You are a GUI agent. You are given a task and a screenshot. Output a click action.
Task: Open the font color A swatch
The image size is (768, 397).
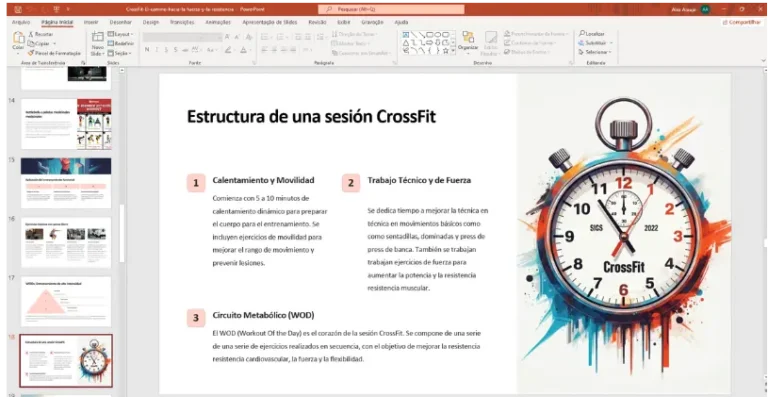click(x=243, y=50)
